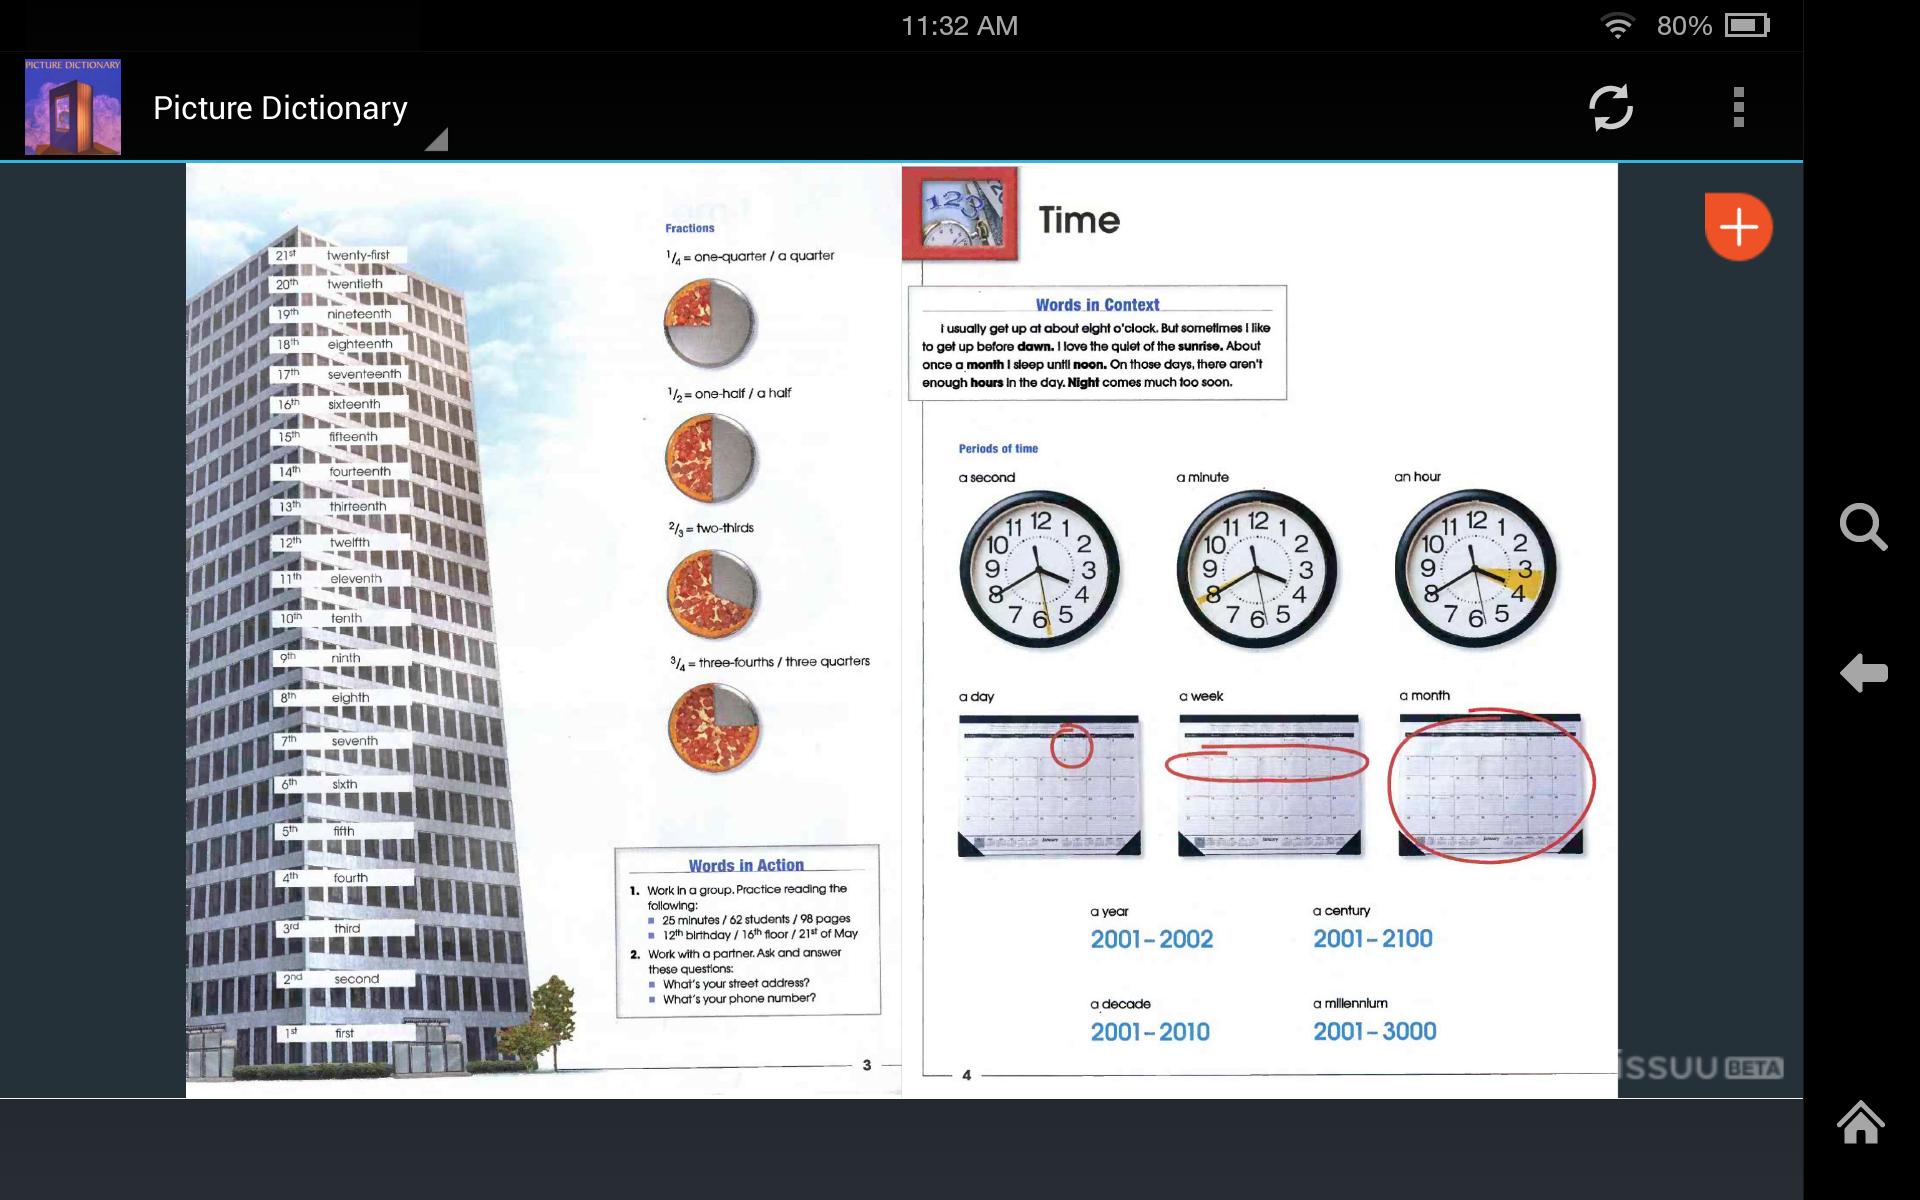Tap the Words in Context box
This screenshot has height=1200, width=1920.
1097,343
